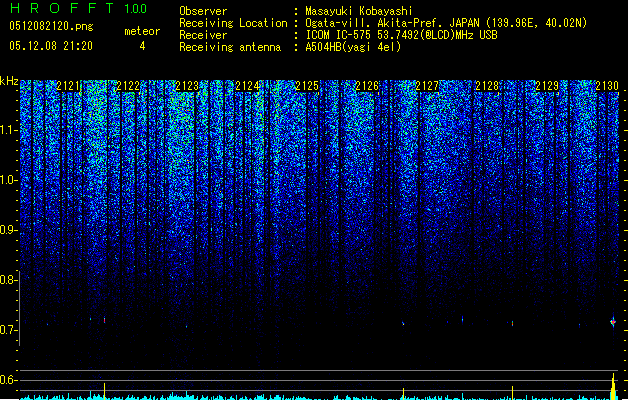
Task: Click the meteor echo just before 2127
Action: 403,323
